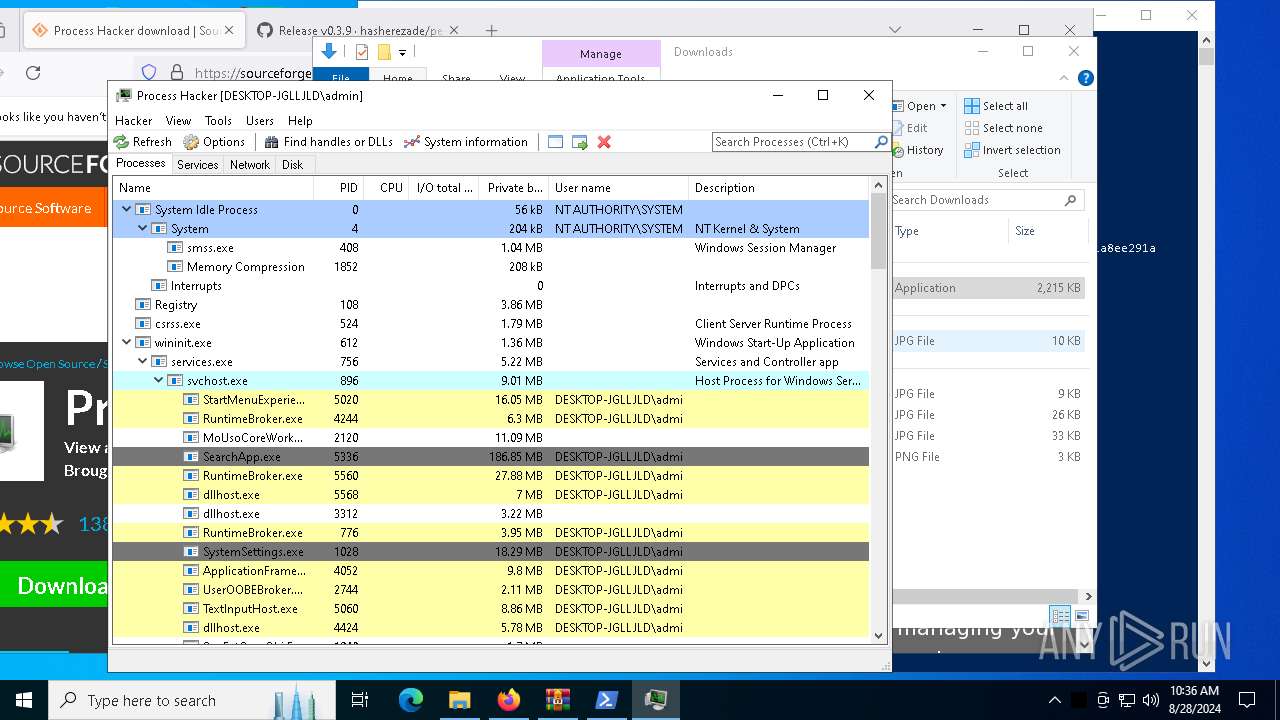
Task: Click Refresh in Process Hacker toolbar
Action: (x=142, y=142)
